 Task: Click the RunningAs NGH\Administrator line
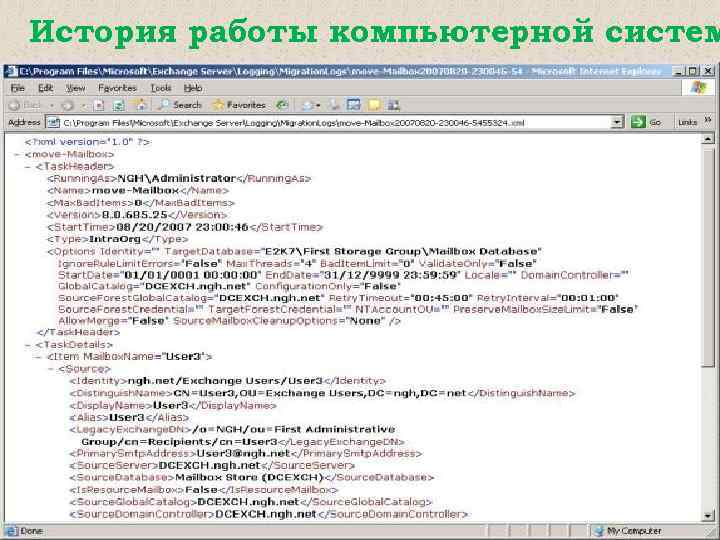pos(179,179)
